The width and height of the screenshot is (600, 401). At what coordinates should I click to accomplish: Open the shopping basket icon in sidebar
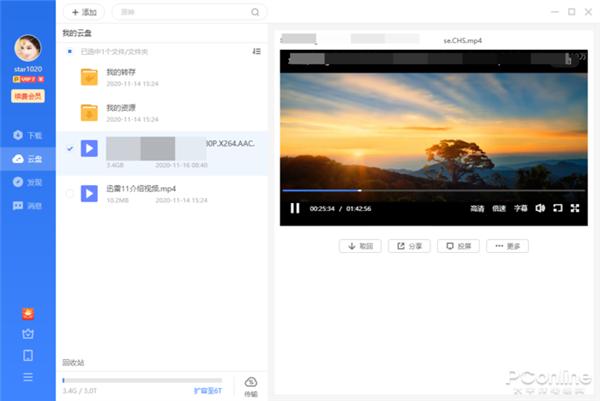click(x=27, y=334)
